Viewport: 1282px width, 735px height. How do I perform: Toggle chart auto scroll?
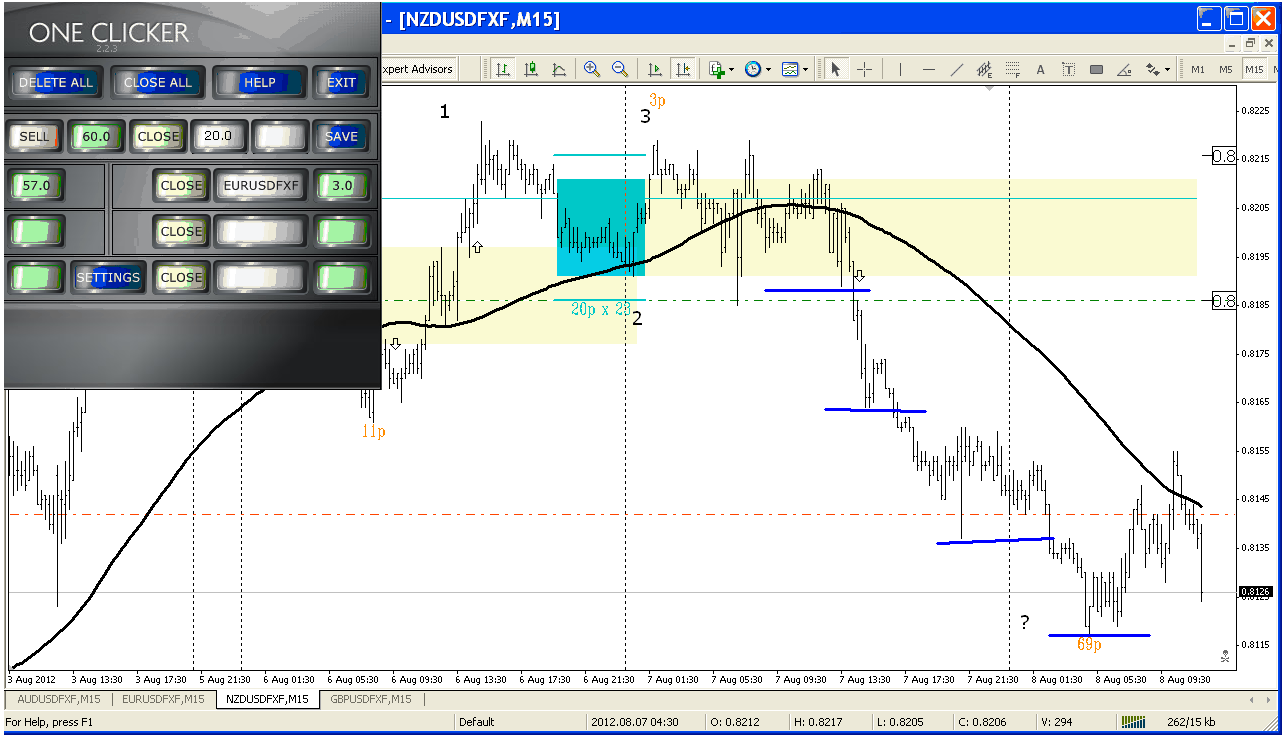tap(655, 69)
